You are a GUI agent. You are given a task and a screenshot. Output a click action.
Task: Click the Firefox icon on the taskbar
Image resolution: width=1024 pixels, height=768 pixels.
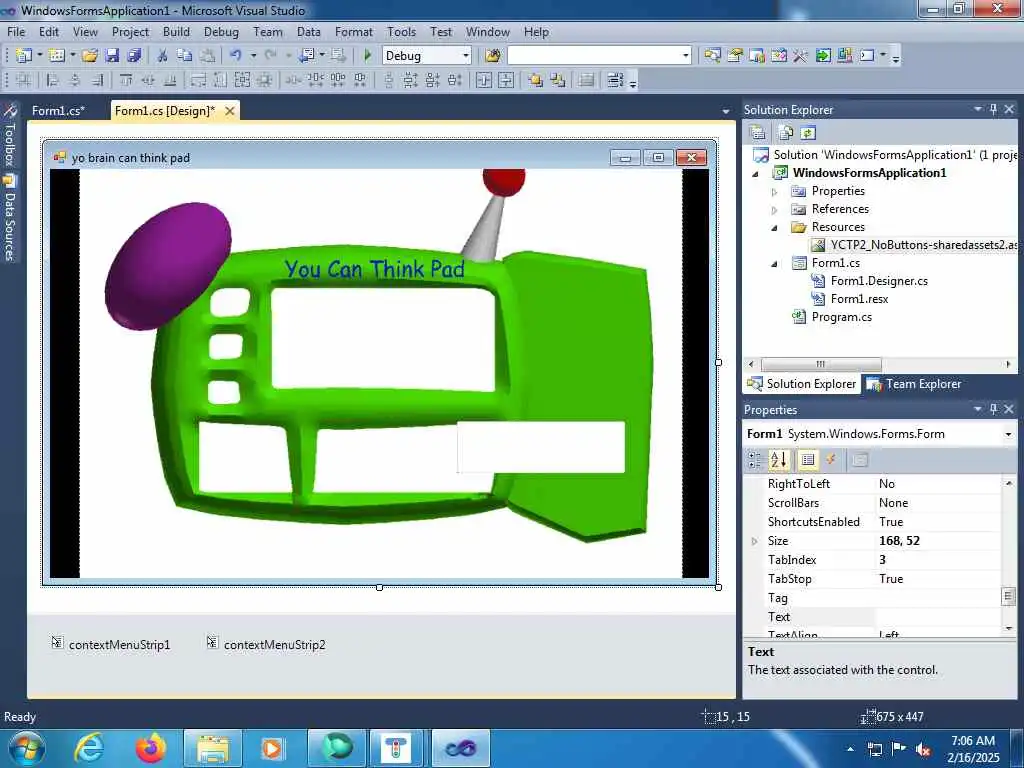[151, 747]
